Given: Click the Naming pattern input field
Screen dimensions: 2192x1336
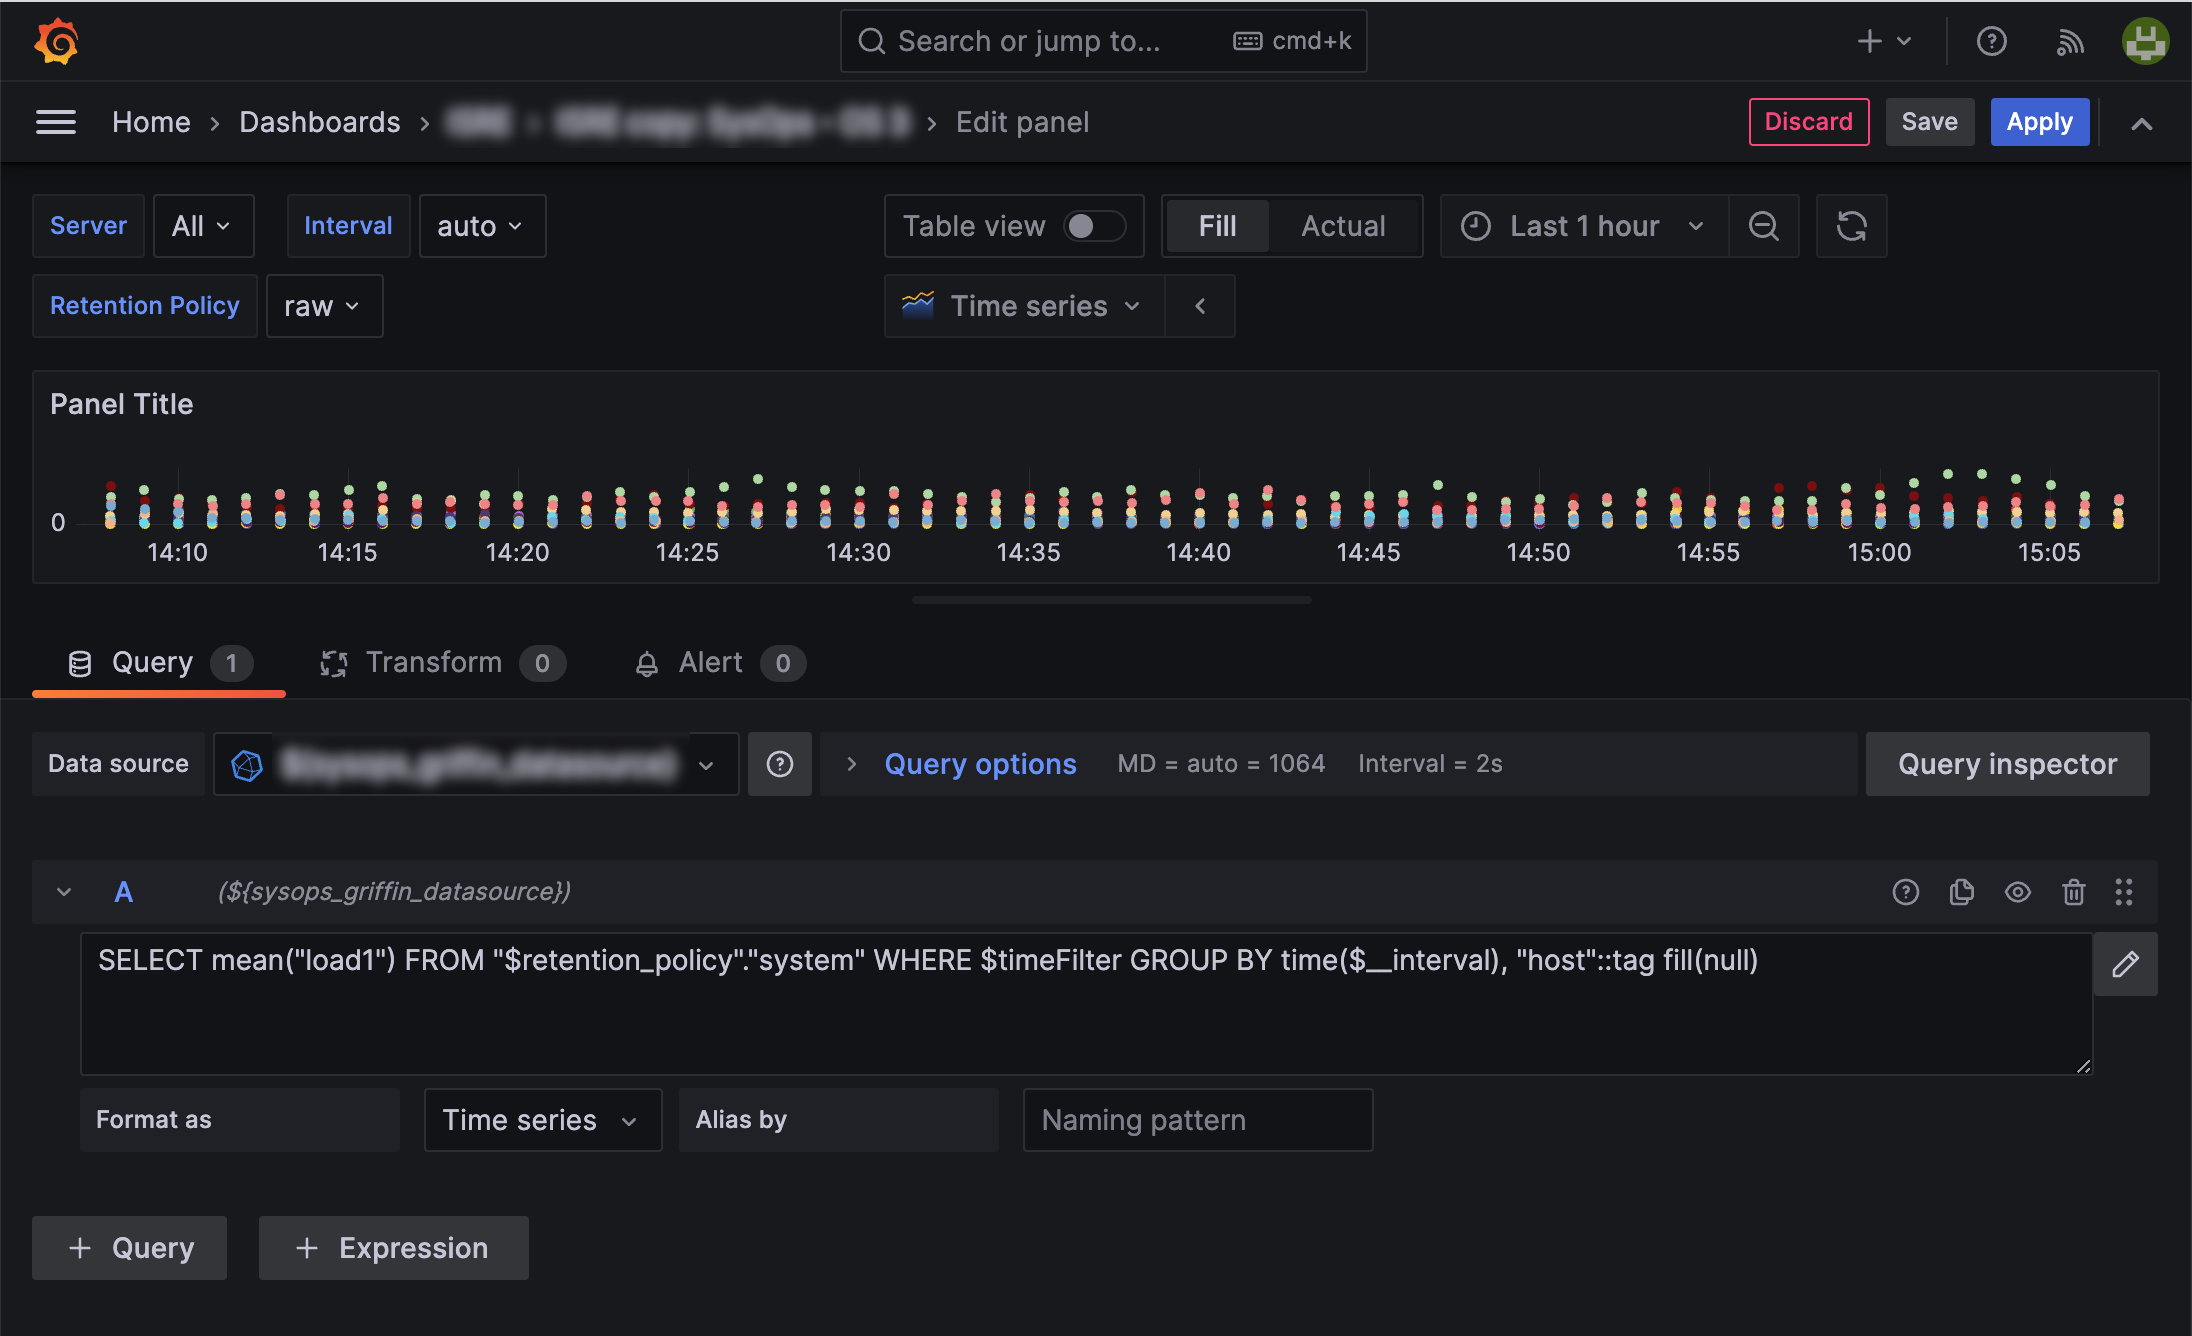Looking at the screenshot, I should [1197, 1120].
